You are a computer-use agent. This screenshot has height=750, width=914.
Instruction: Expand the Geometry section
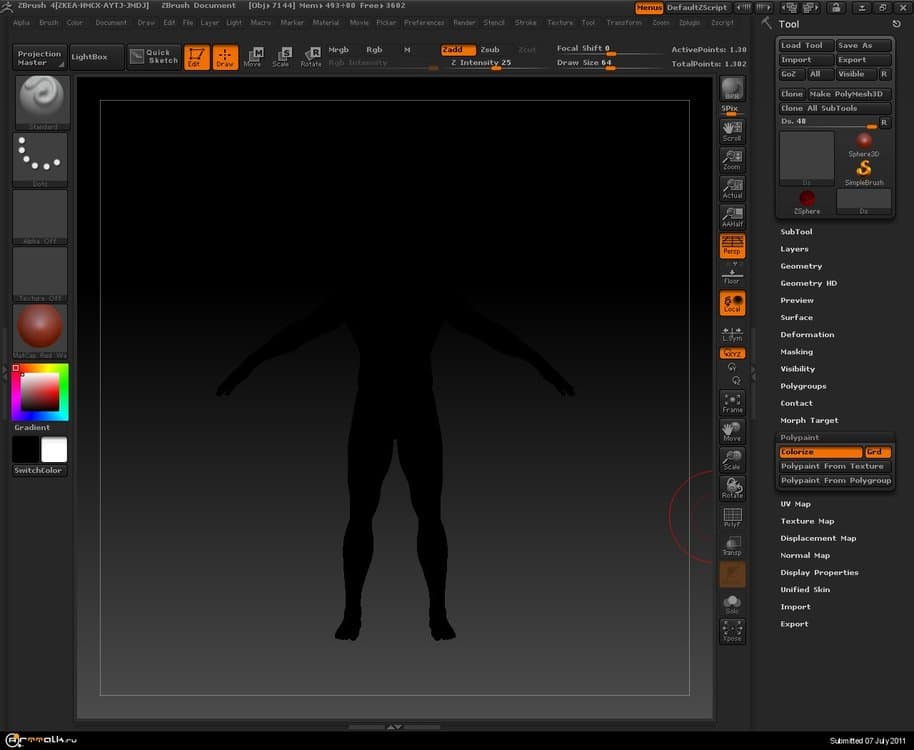(801, 266)
